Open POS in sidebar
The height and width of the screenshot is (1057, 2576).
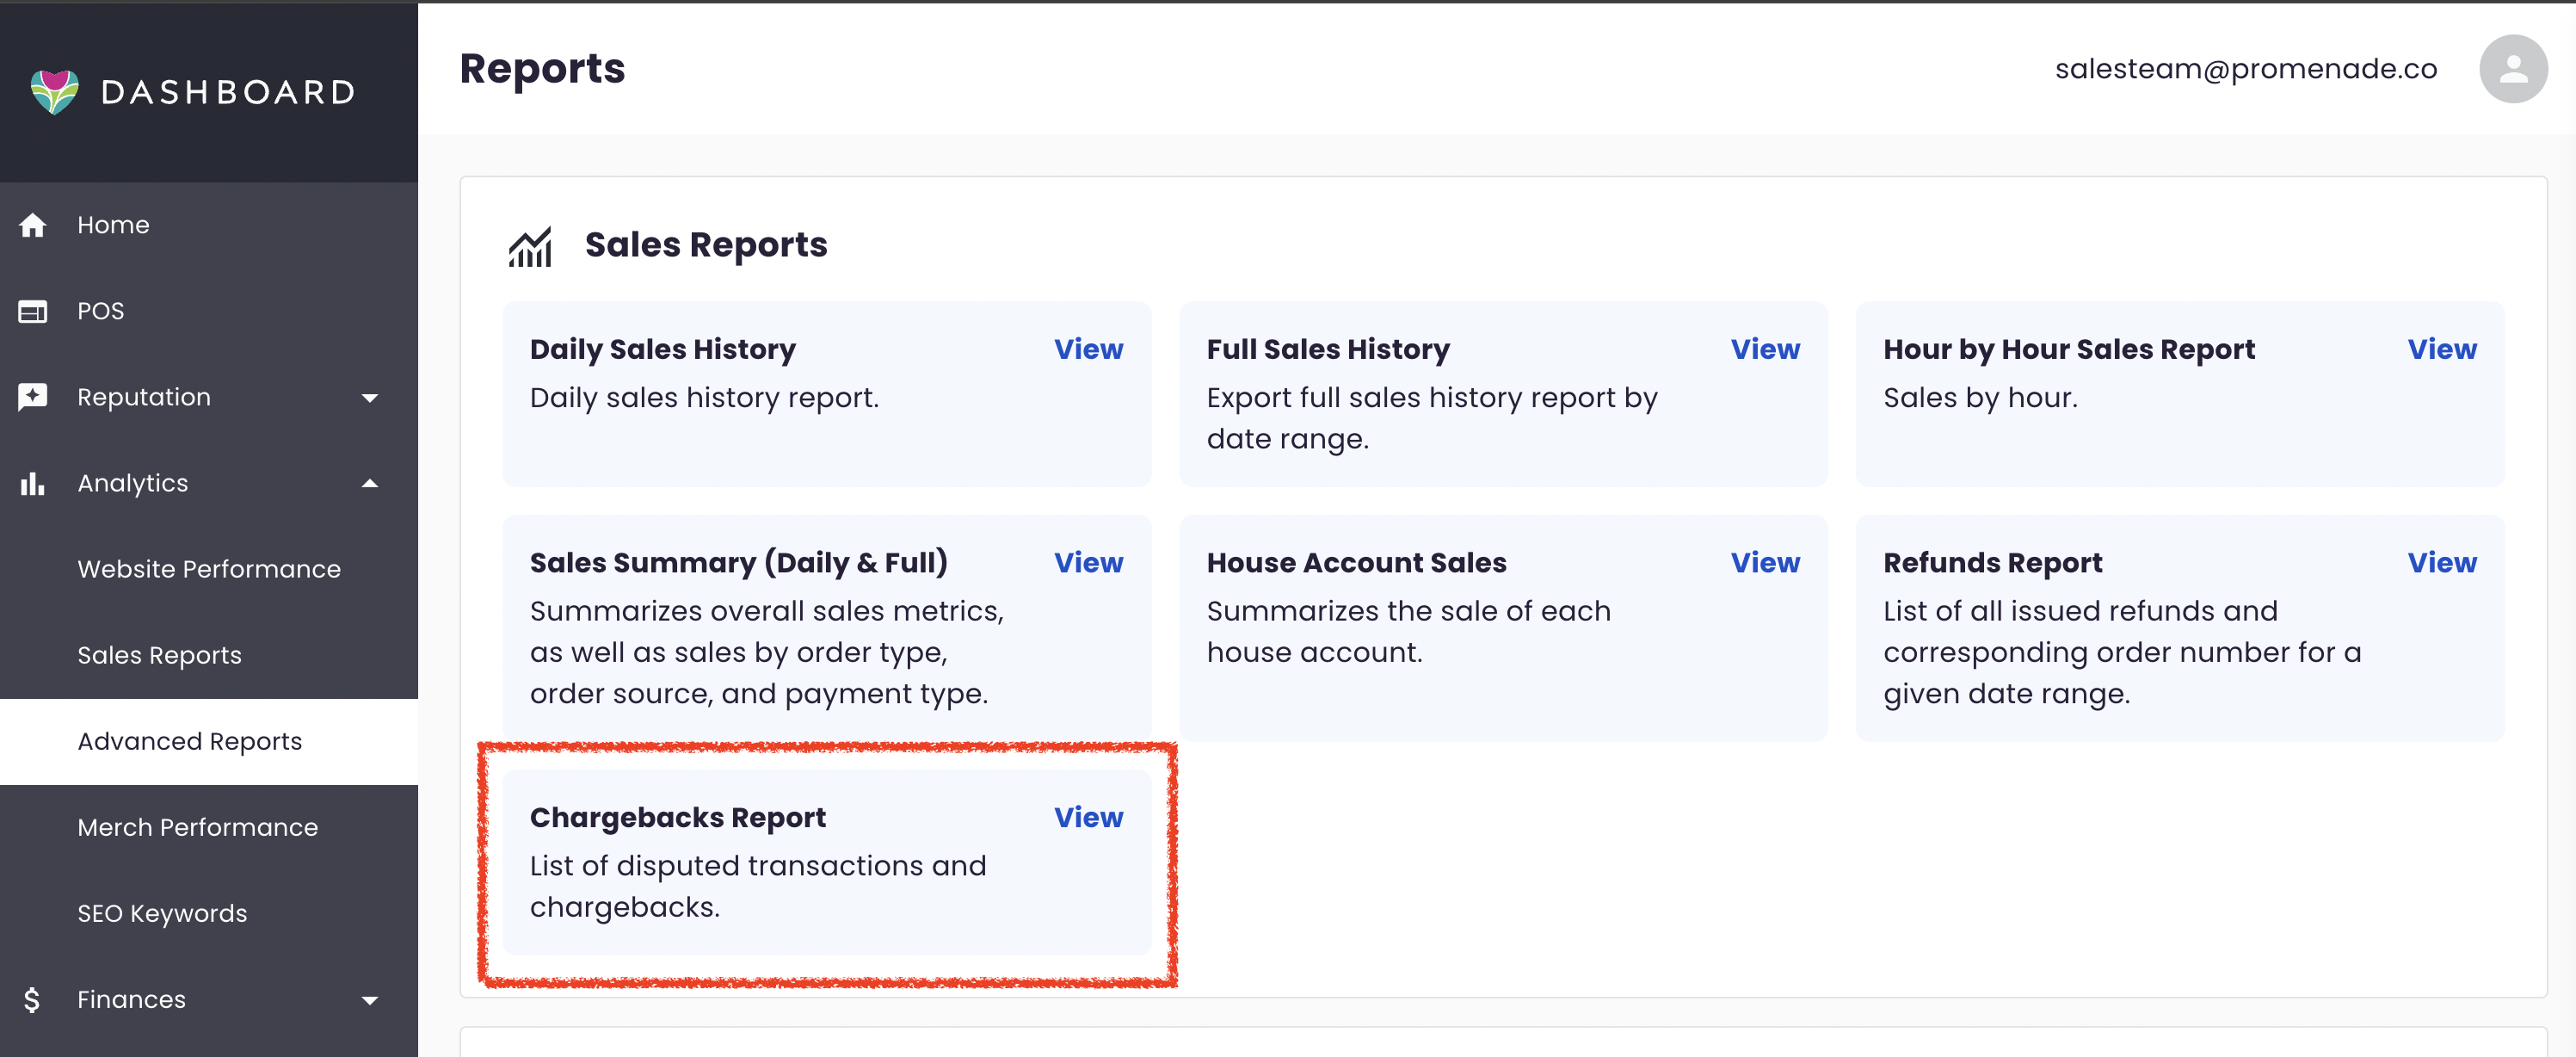point(209,311)
